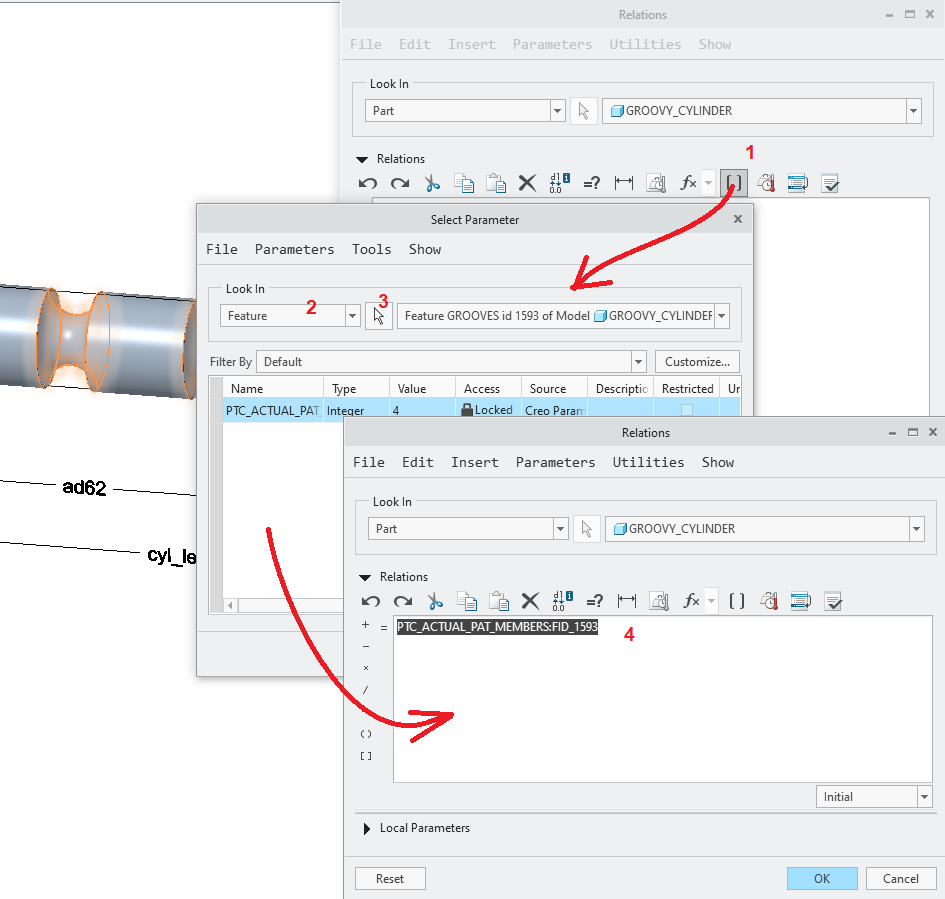Click the square brackets operator button beside editor

366,756
